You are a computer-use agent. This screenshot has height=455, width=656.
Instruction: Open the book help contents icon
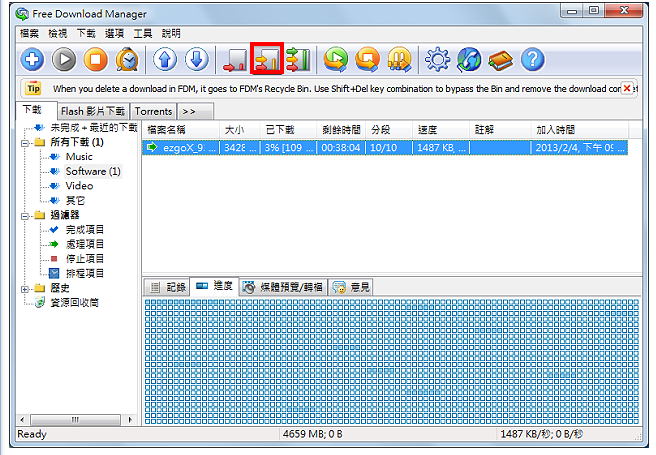click(x=500, y=59)
